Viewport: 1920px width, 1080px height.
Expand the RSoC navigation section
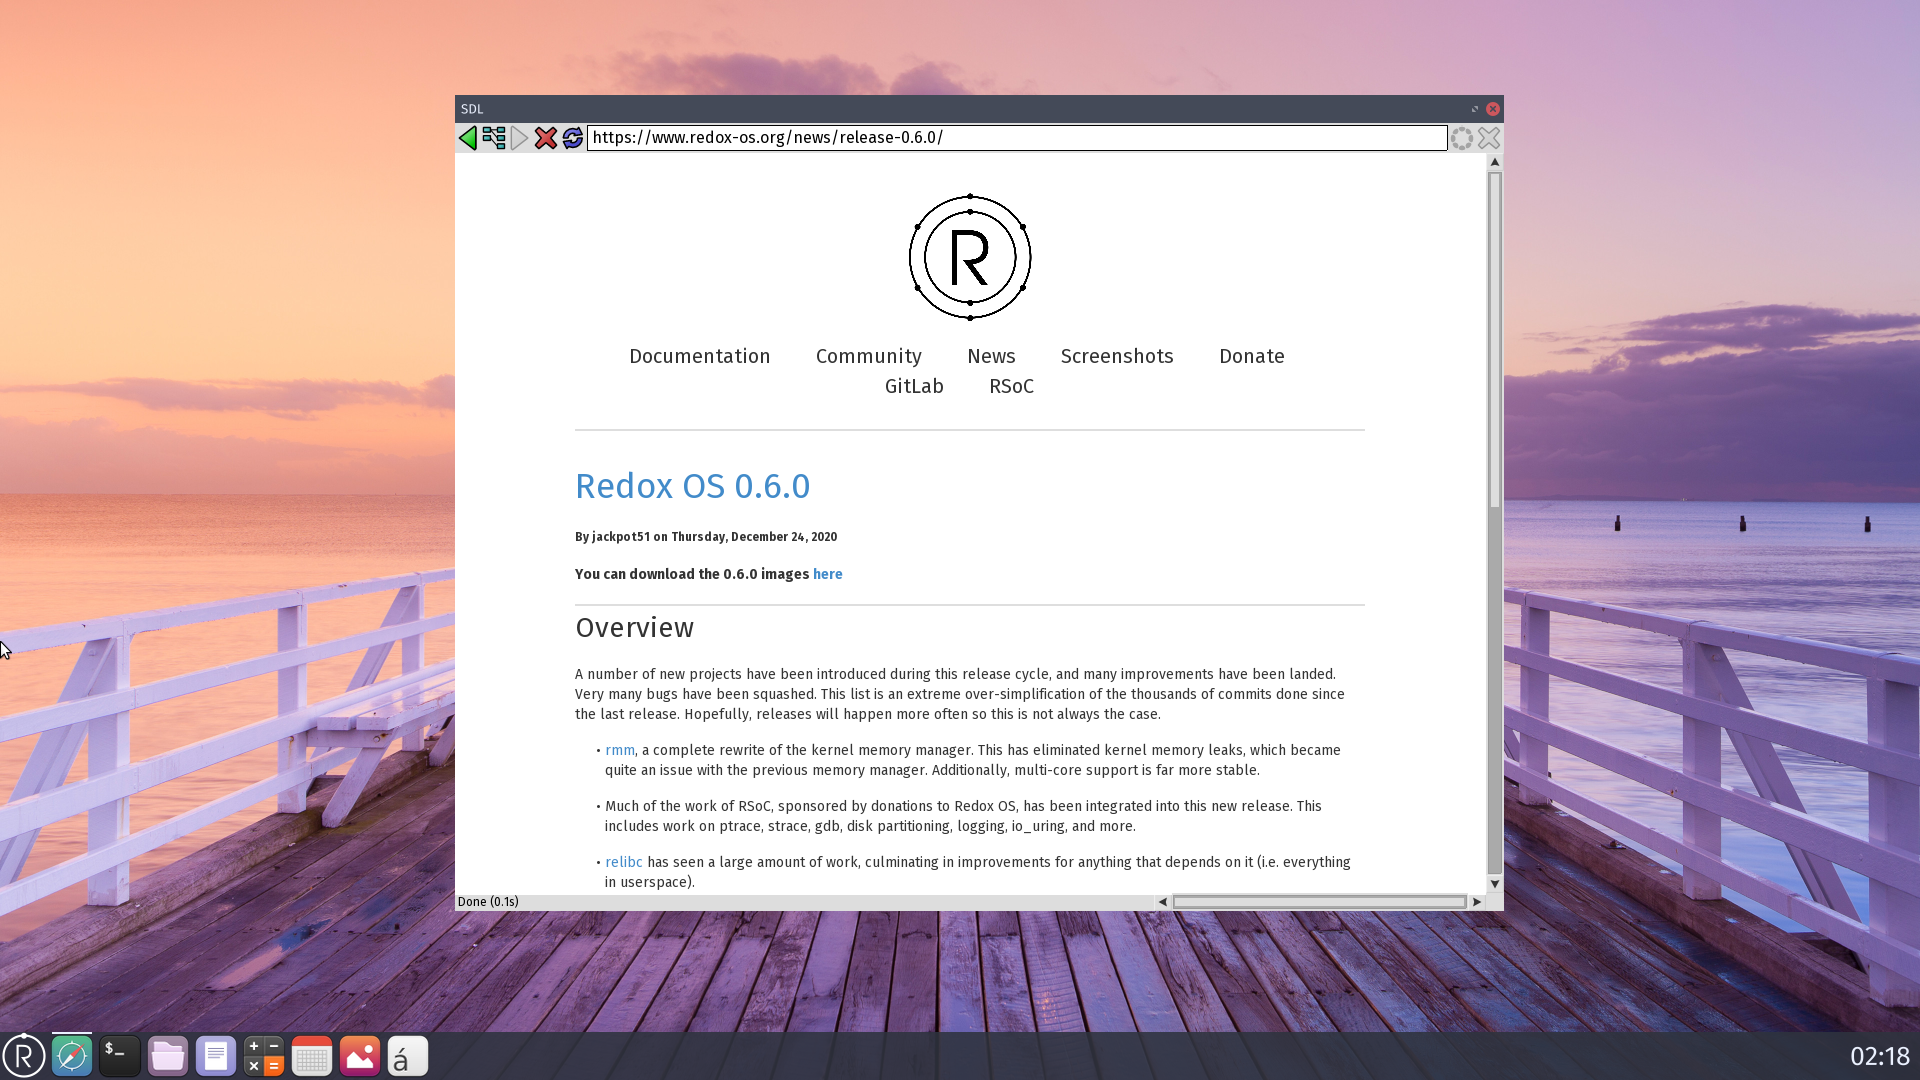coord(1010,385)
